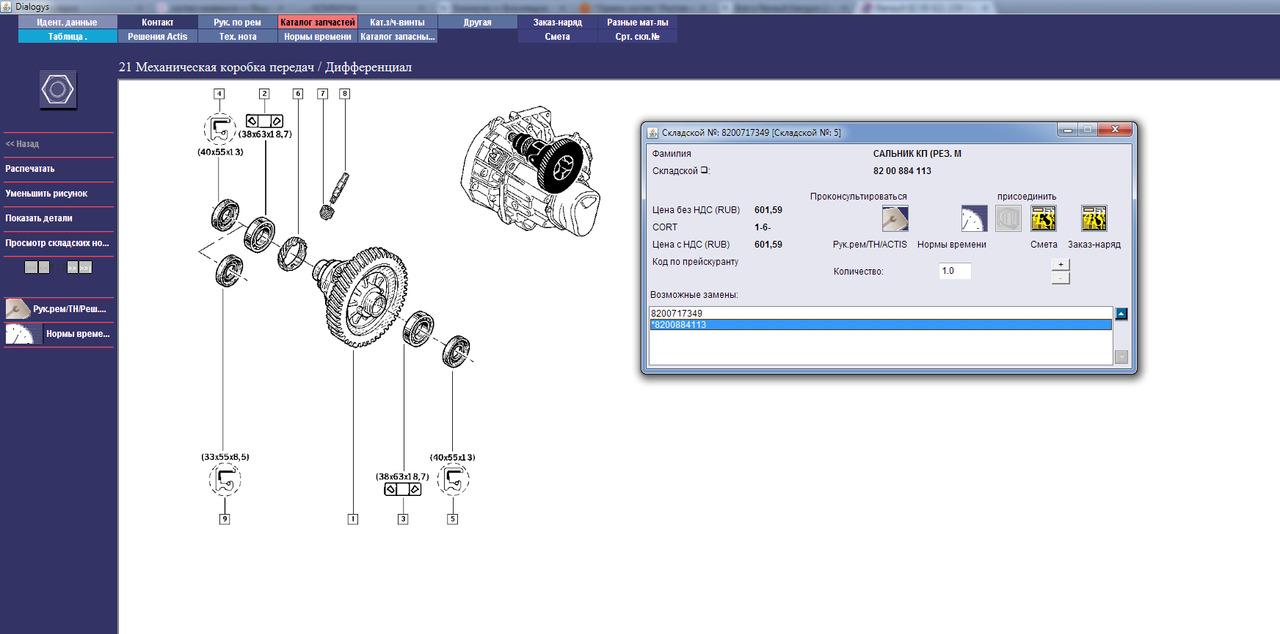Select callout number 6 in the diagram

click(x=298, y=94)
